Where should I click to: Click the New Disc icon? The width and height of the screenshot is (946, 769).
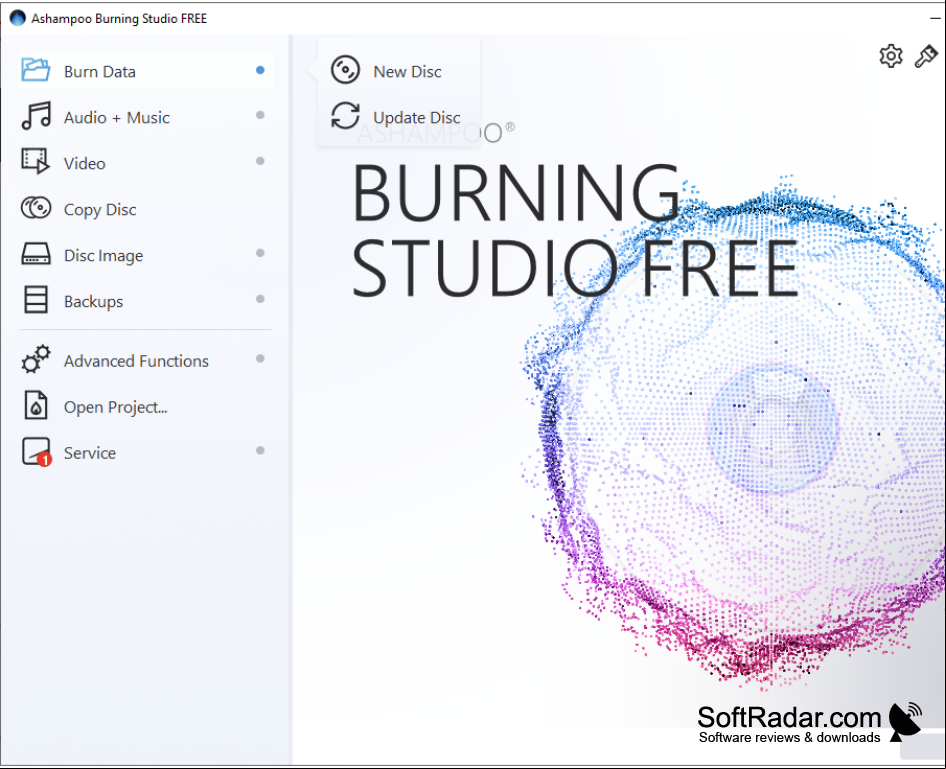pyautogui.click(x=345, y=70)
